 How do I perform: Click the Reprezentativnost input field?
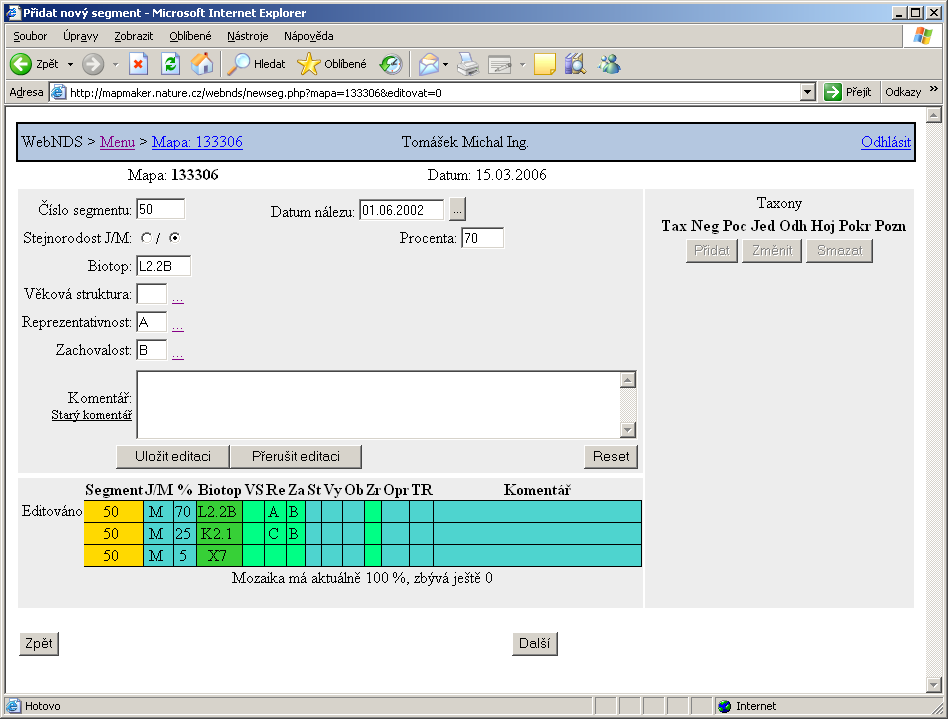point(152,322)
